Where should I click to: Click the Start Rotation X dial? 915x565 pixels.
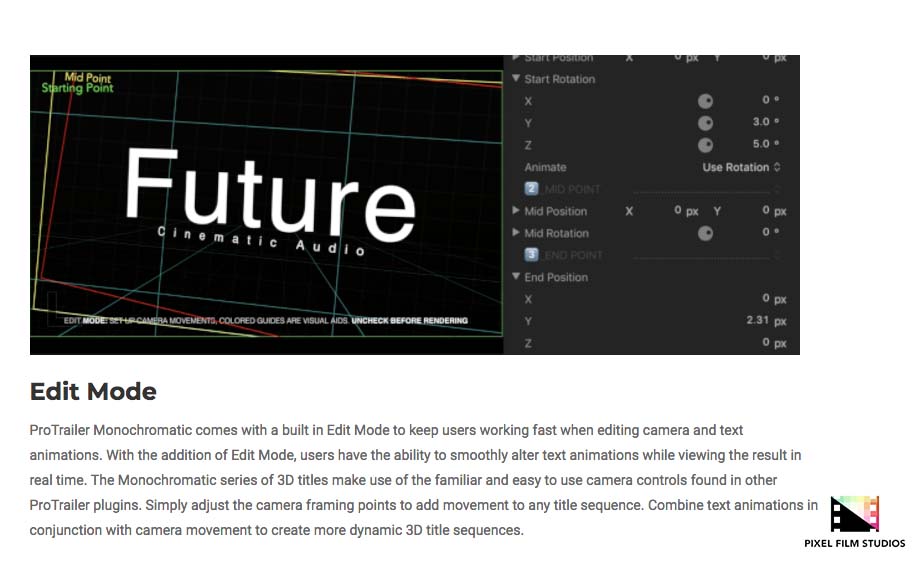706,102
